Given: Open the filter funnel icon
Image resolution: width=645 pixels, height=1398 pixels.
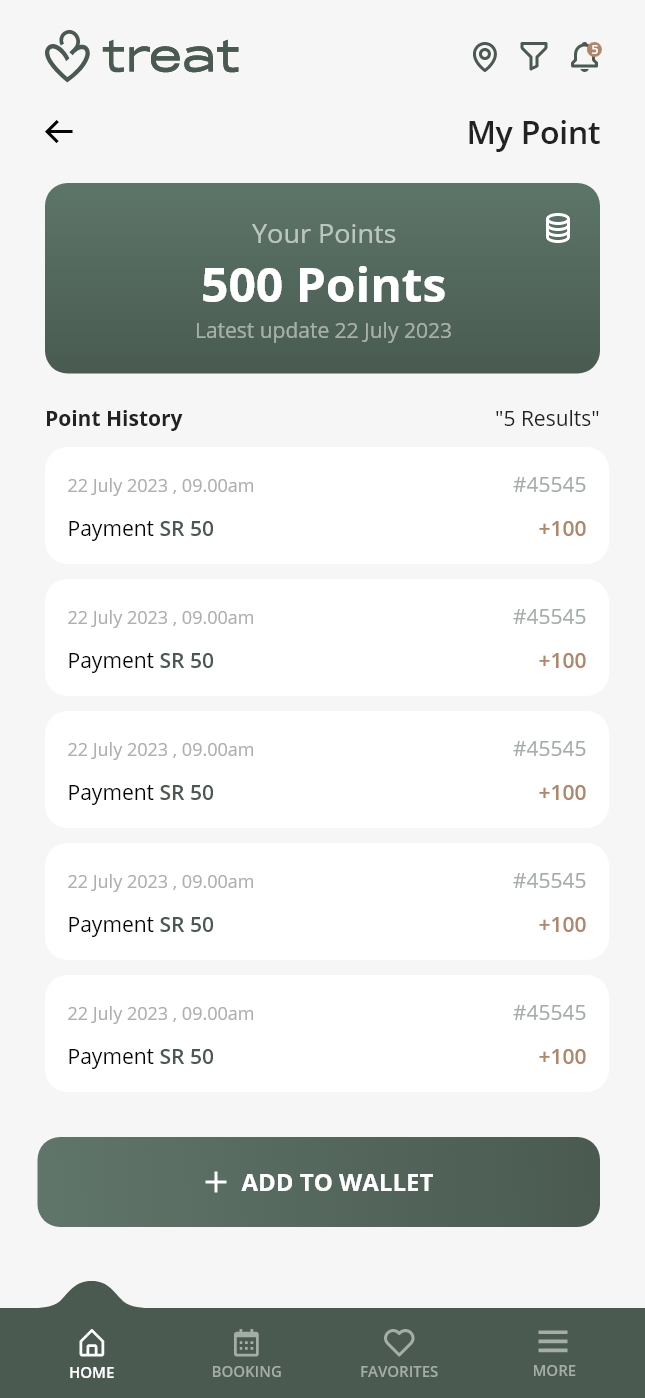Looking at the screenshot, I should point(534,56).
